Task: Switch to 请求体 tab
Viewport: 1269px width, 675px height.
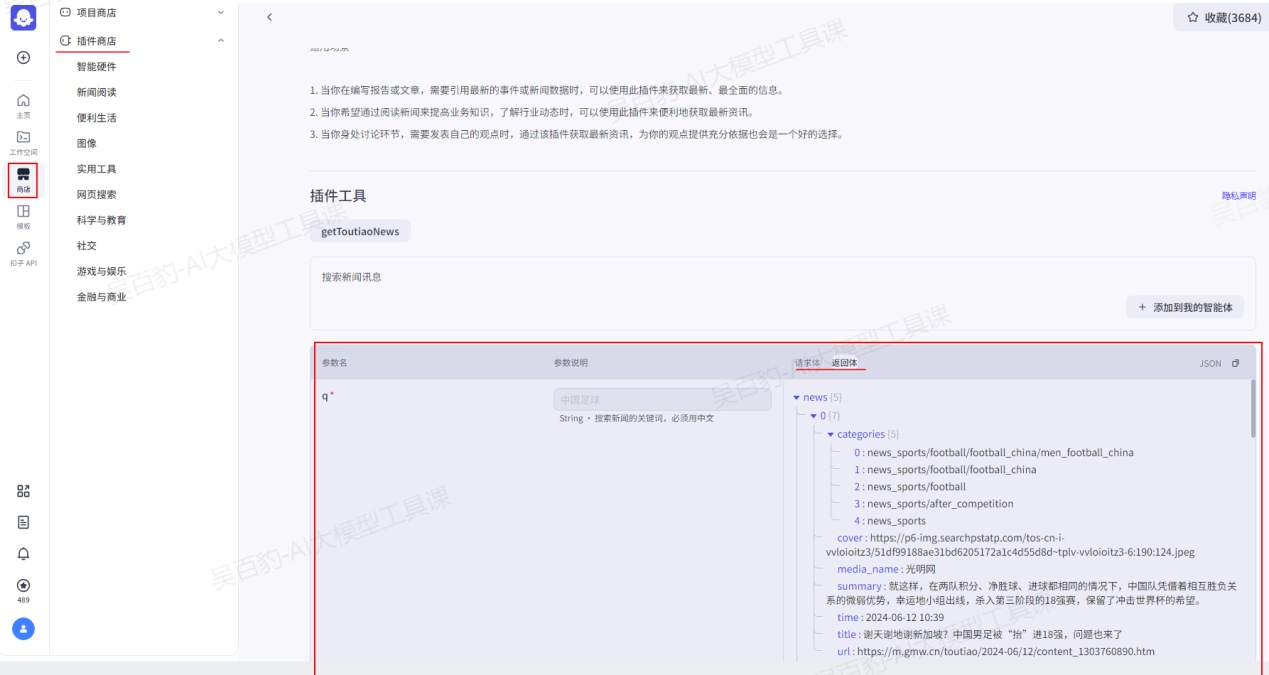Action: [806, 363]
